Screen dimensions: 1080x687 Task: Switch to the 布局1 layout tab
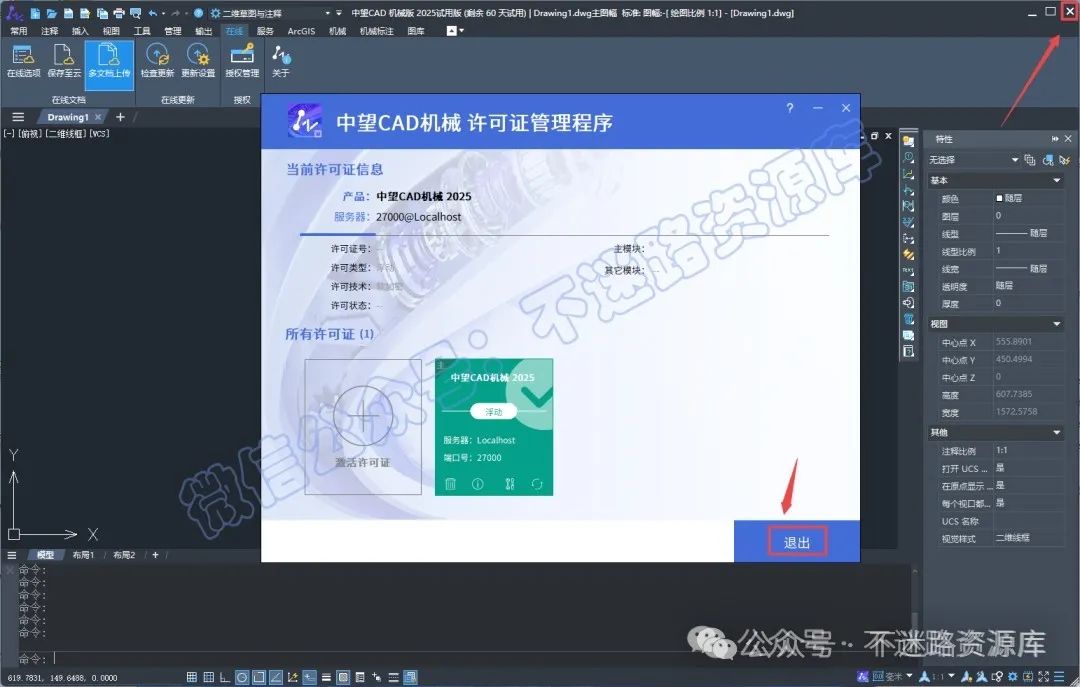(83, 555)
